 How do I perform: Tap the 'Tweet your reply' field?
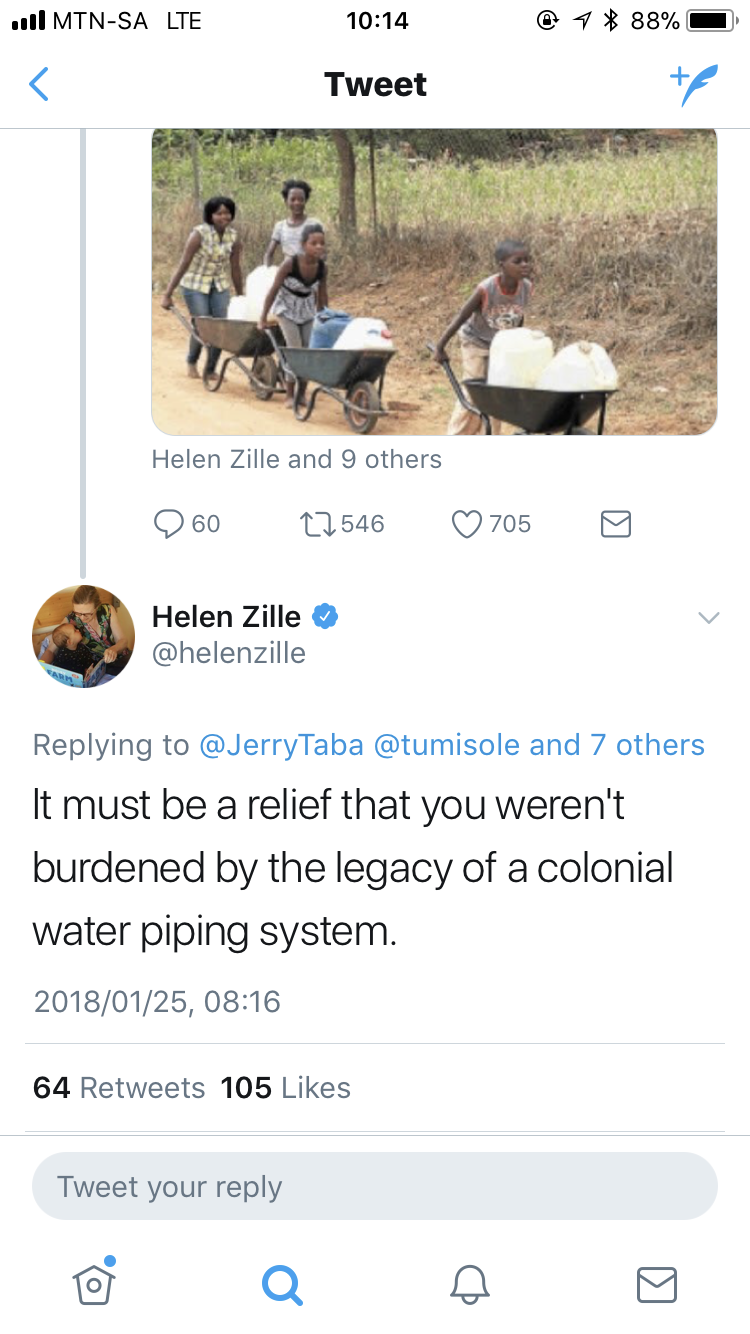tap(374, 1187)
